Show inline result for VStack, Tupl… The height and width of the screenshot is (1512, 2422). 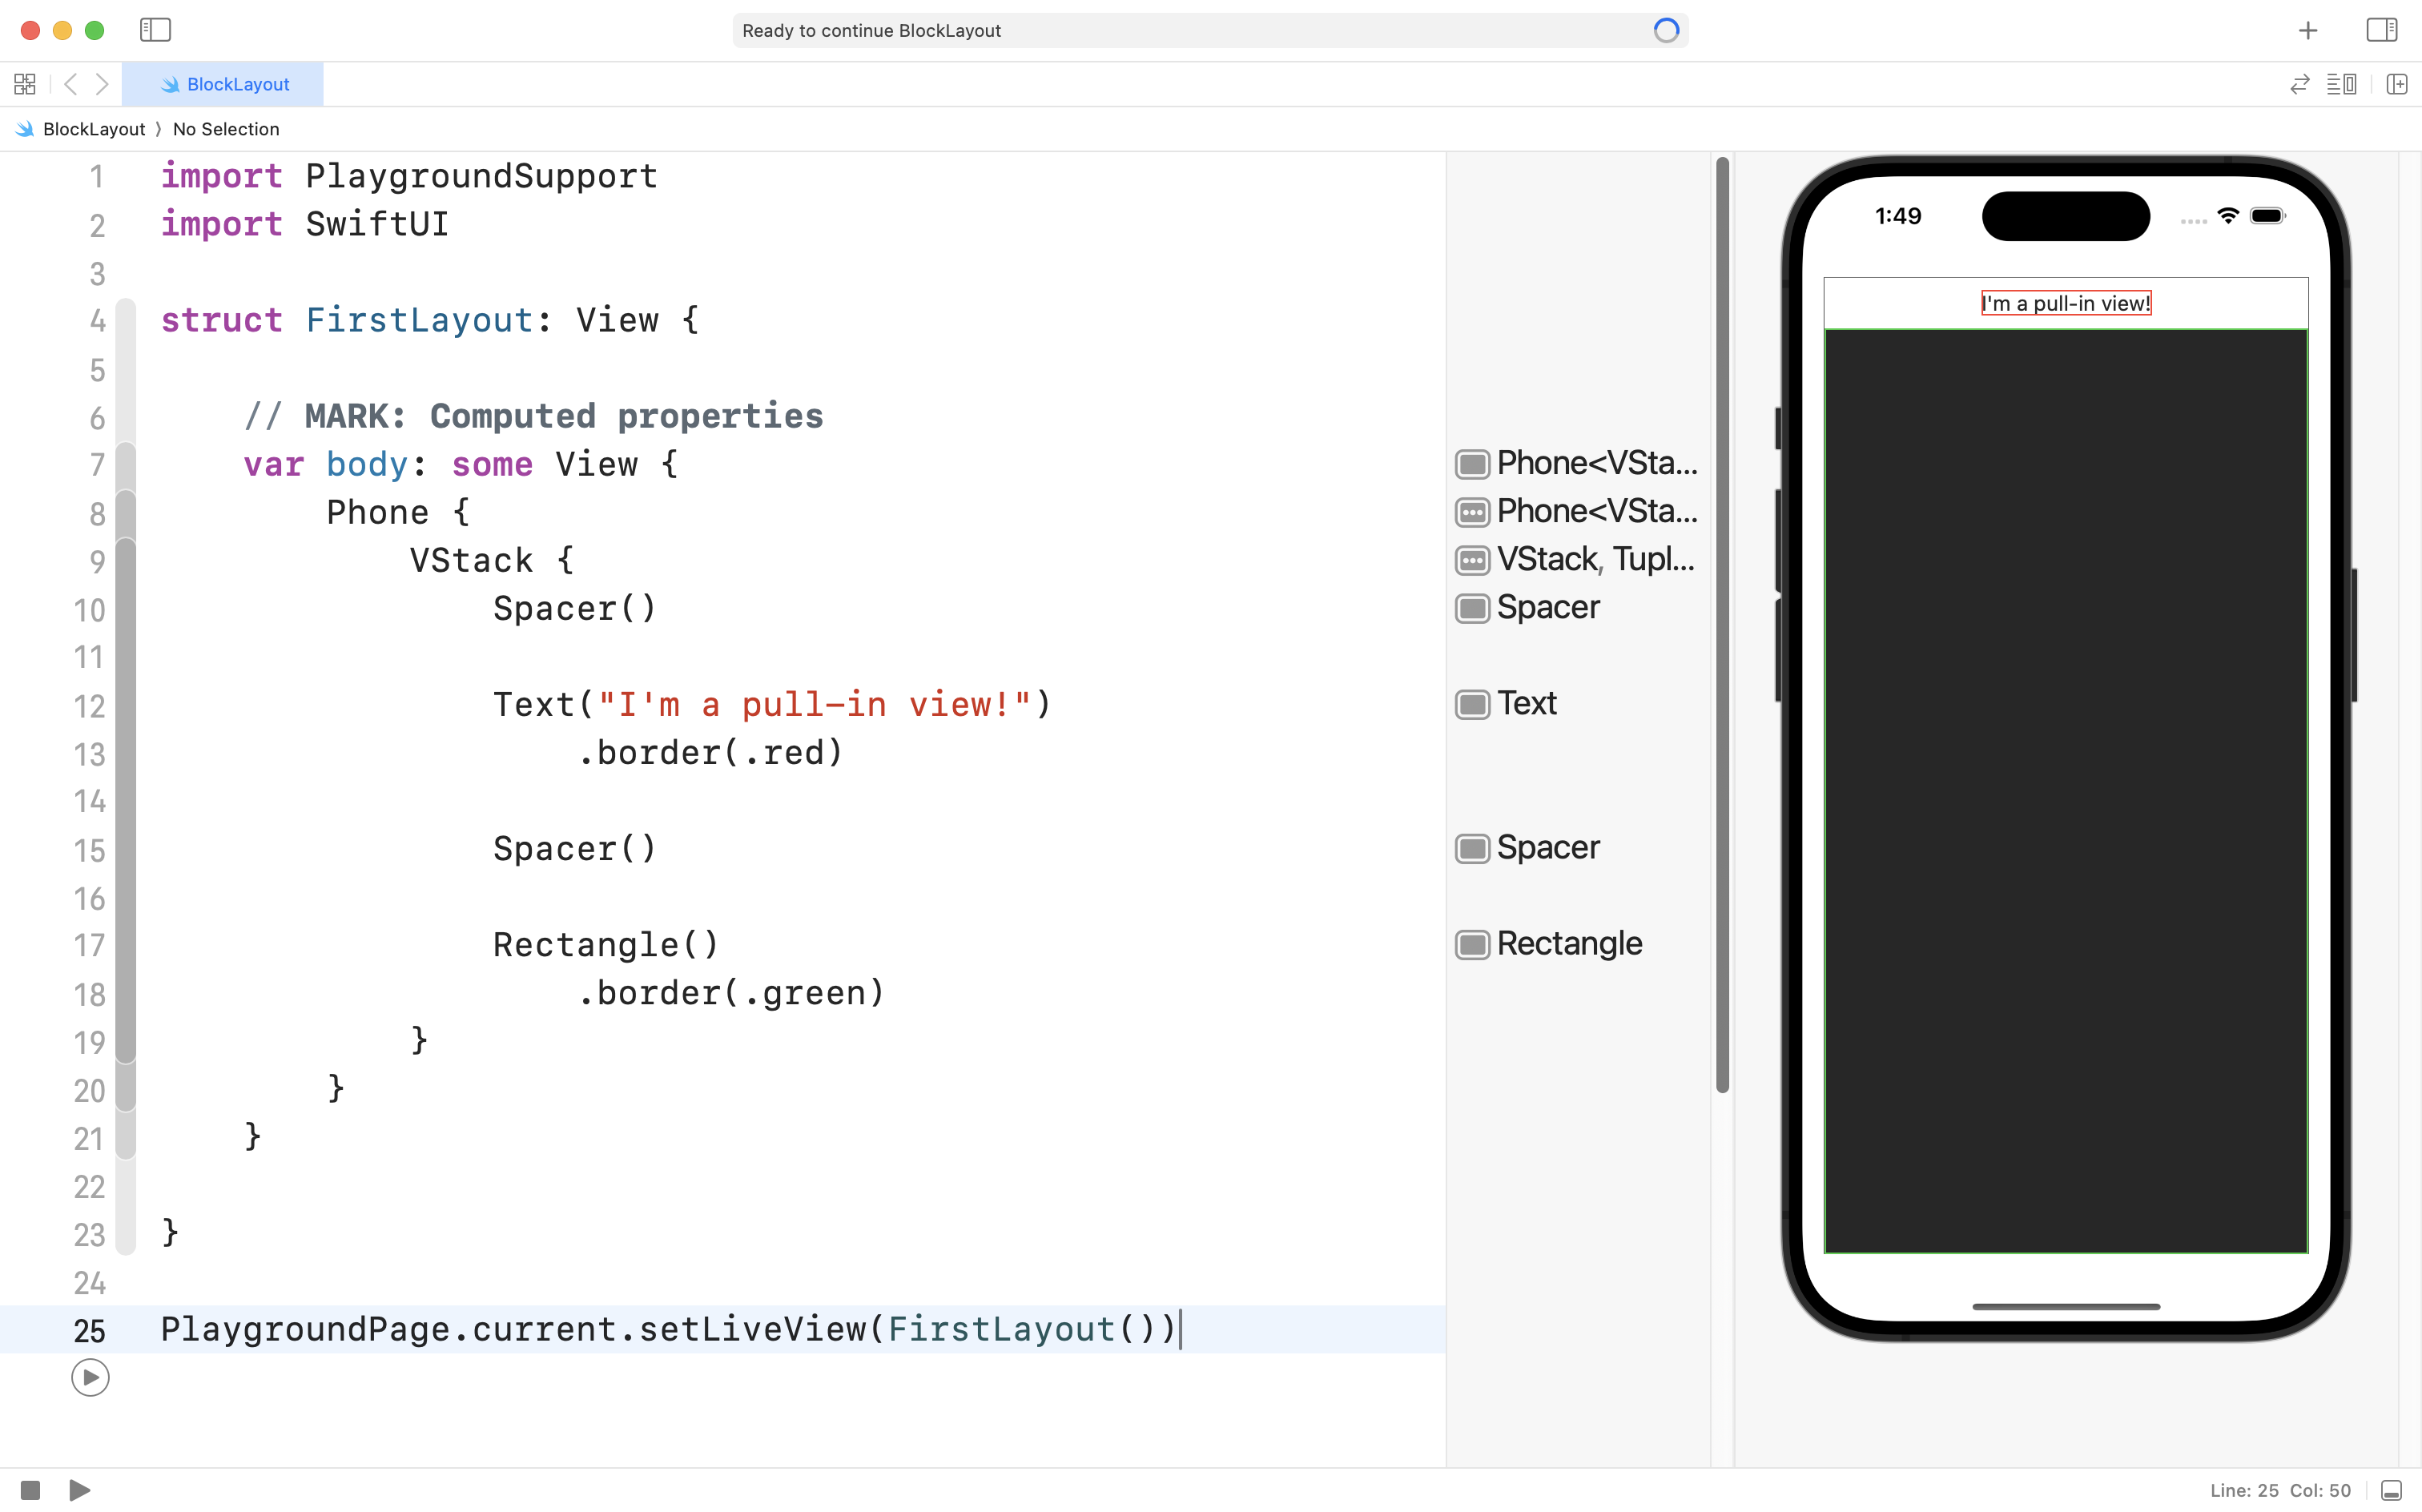click(x=1472, y=560)
